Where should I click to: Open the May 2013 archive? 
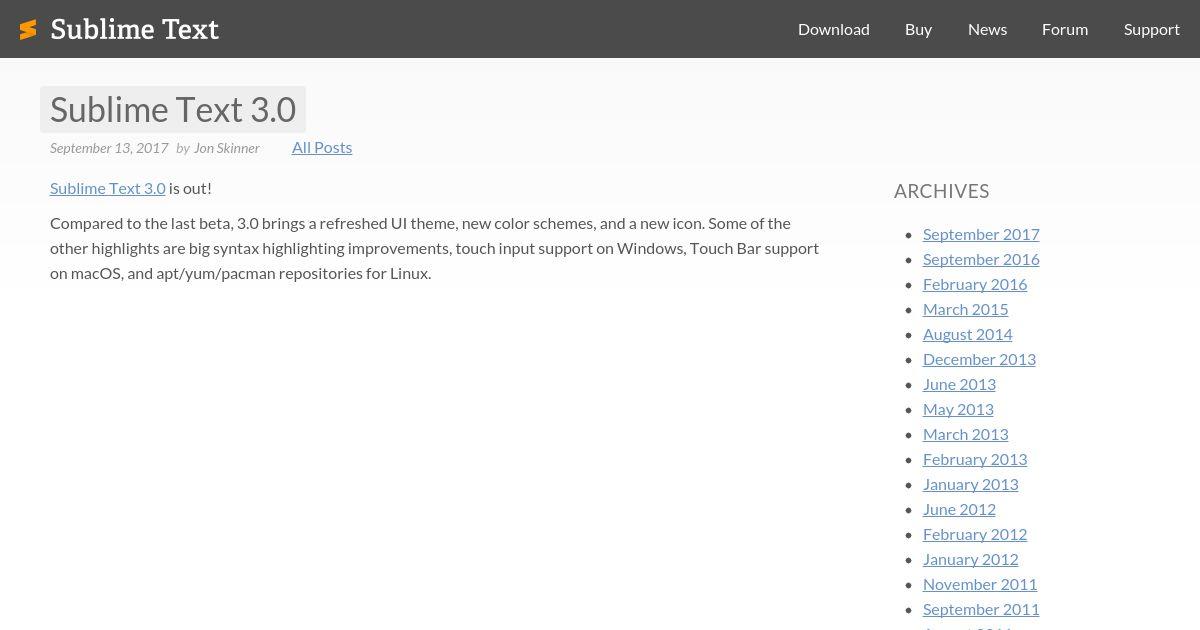point(958,409)
